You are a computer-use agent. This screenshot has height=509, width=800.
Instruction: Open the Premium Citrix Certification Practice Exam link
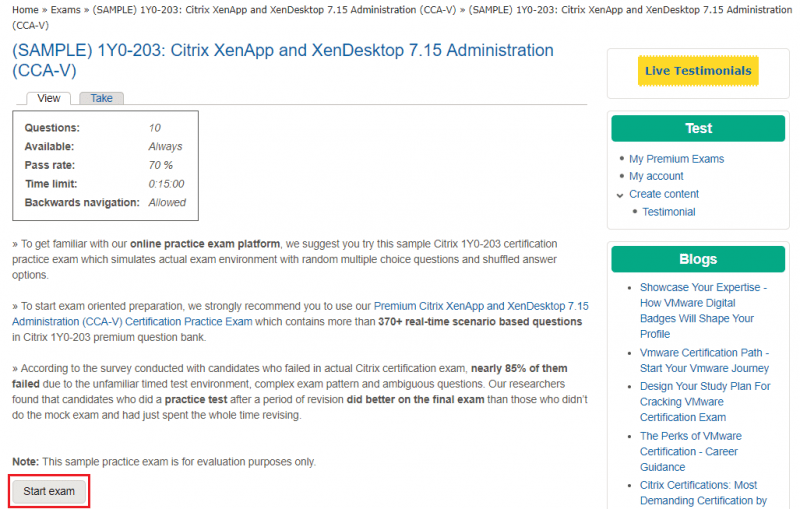[301, 314]
